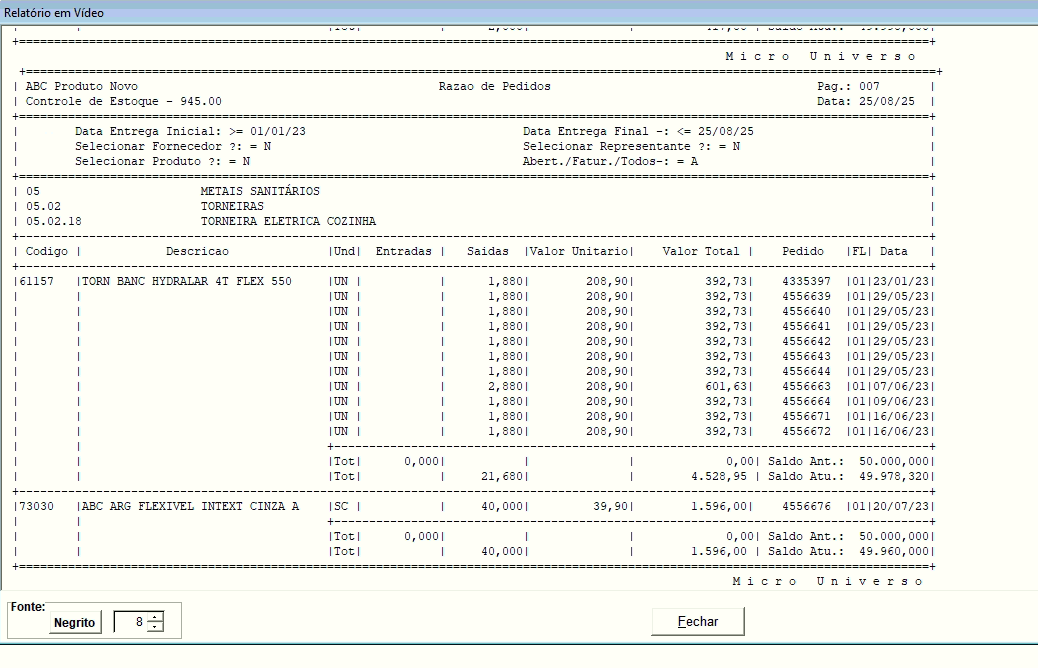
Task: Click Data Entrega Final filter line
Action: click(638, 131)
